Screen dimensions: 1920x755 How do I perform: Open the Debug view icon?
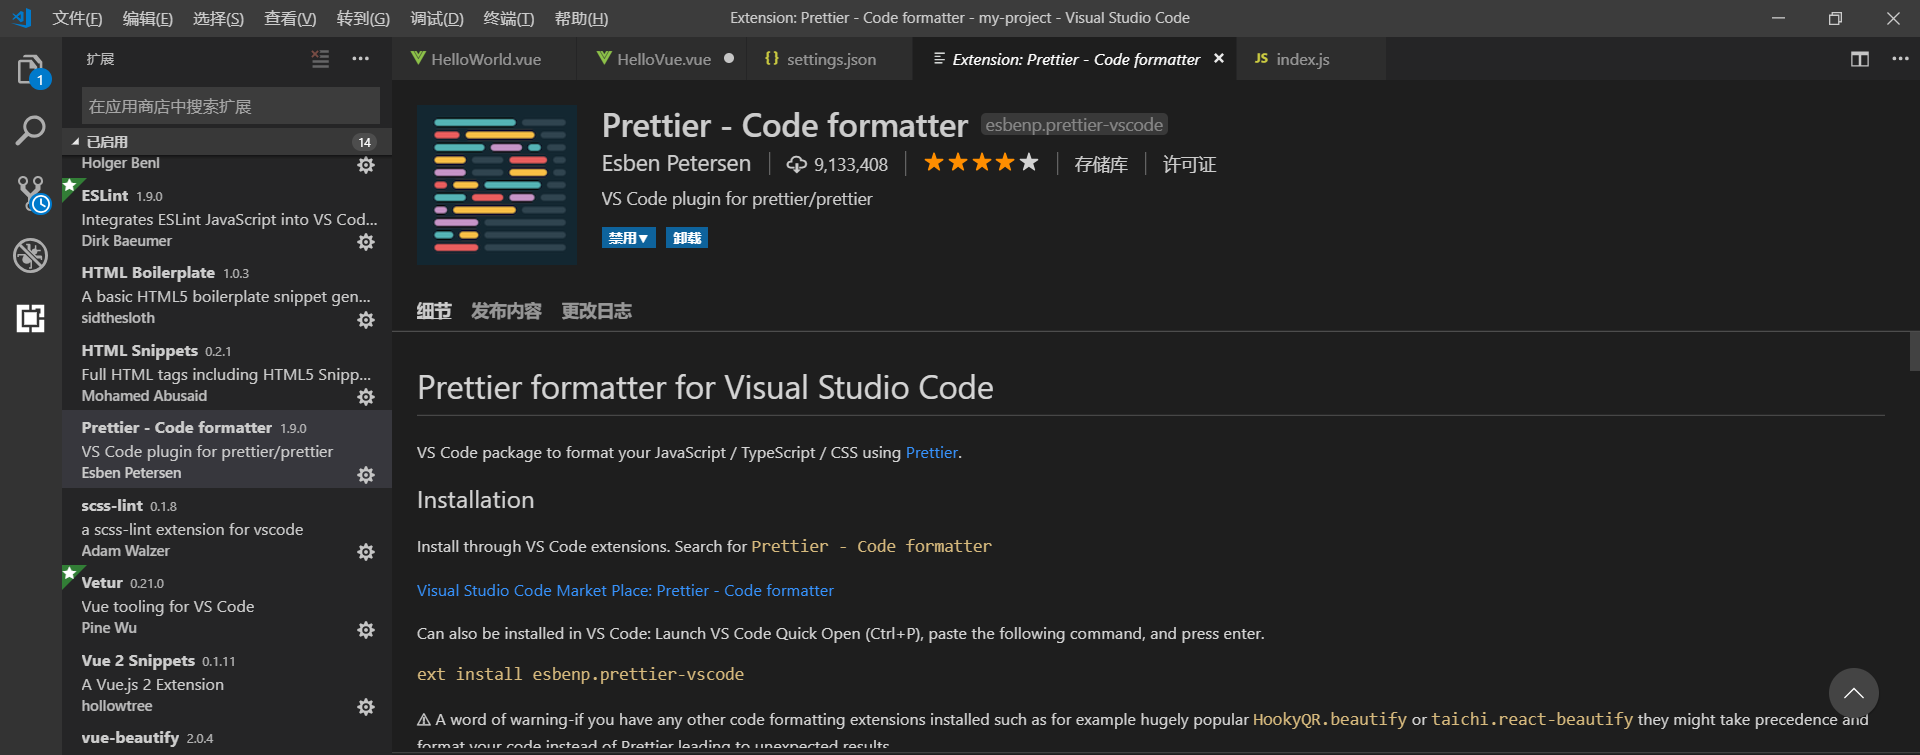click(30, 256)
